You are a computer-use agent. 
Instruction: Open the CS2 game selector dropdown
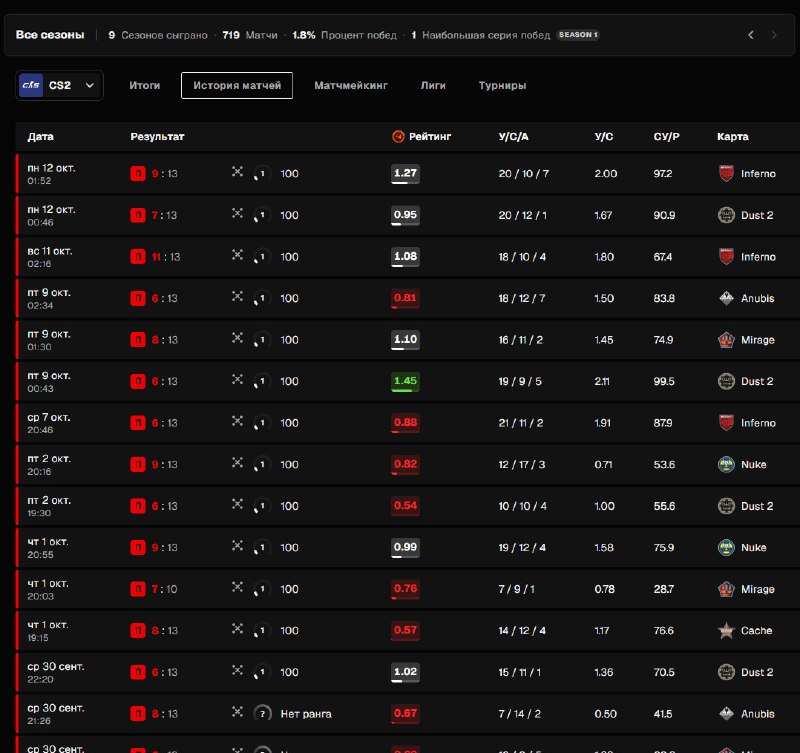[x=59, y=85]
